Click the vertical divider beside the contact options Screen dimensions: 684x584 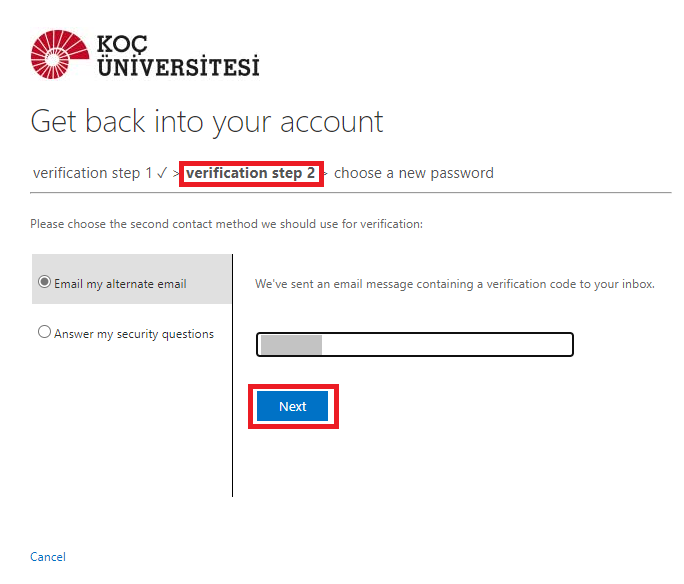coord(232,400)
